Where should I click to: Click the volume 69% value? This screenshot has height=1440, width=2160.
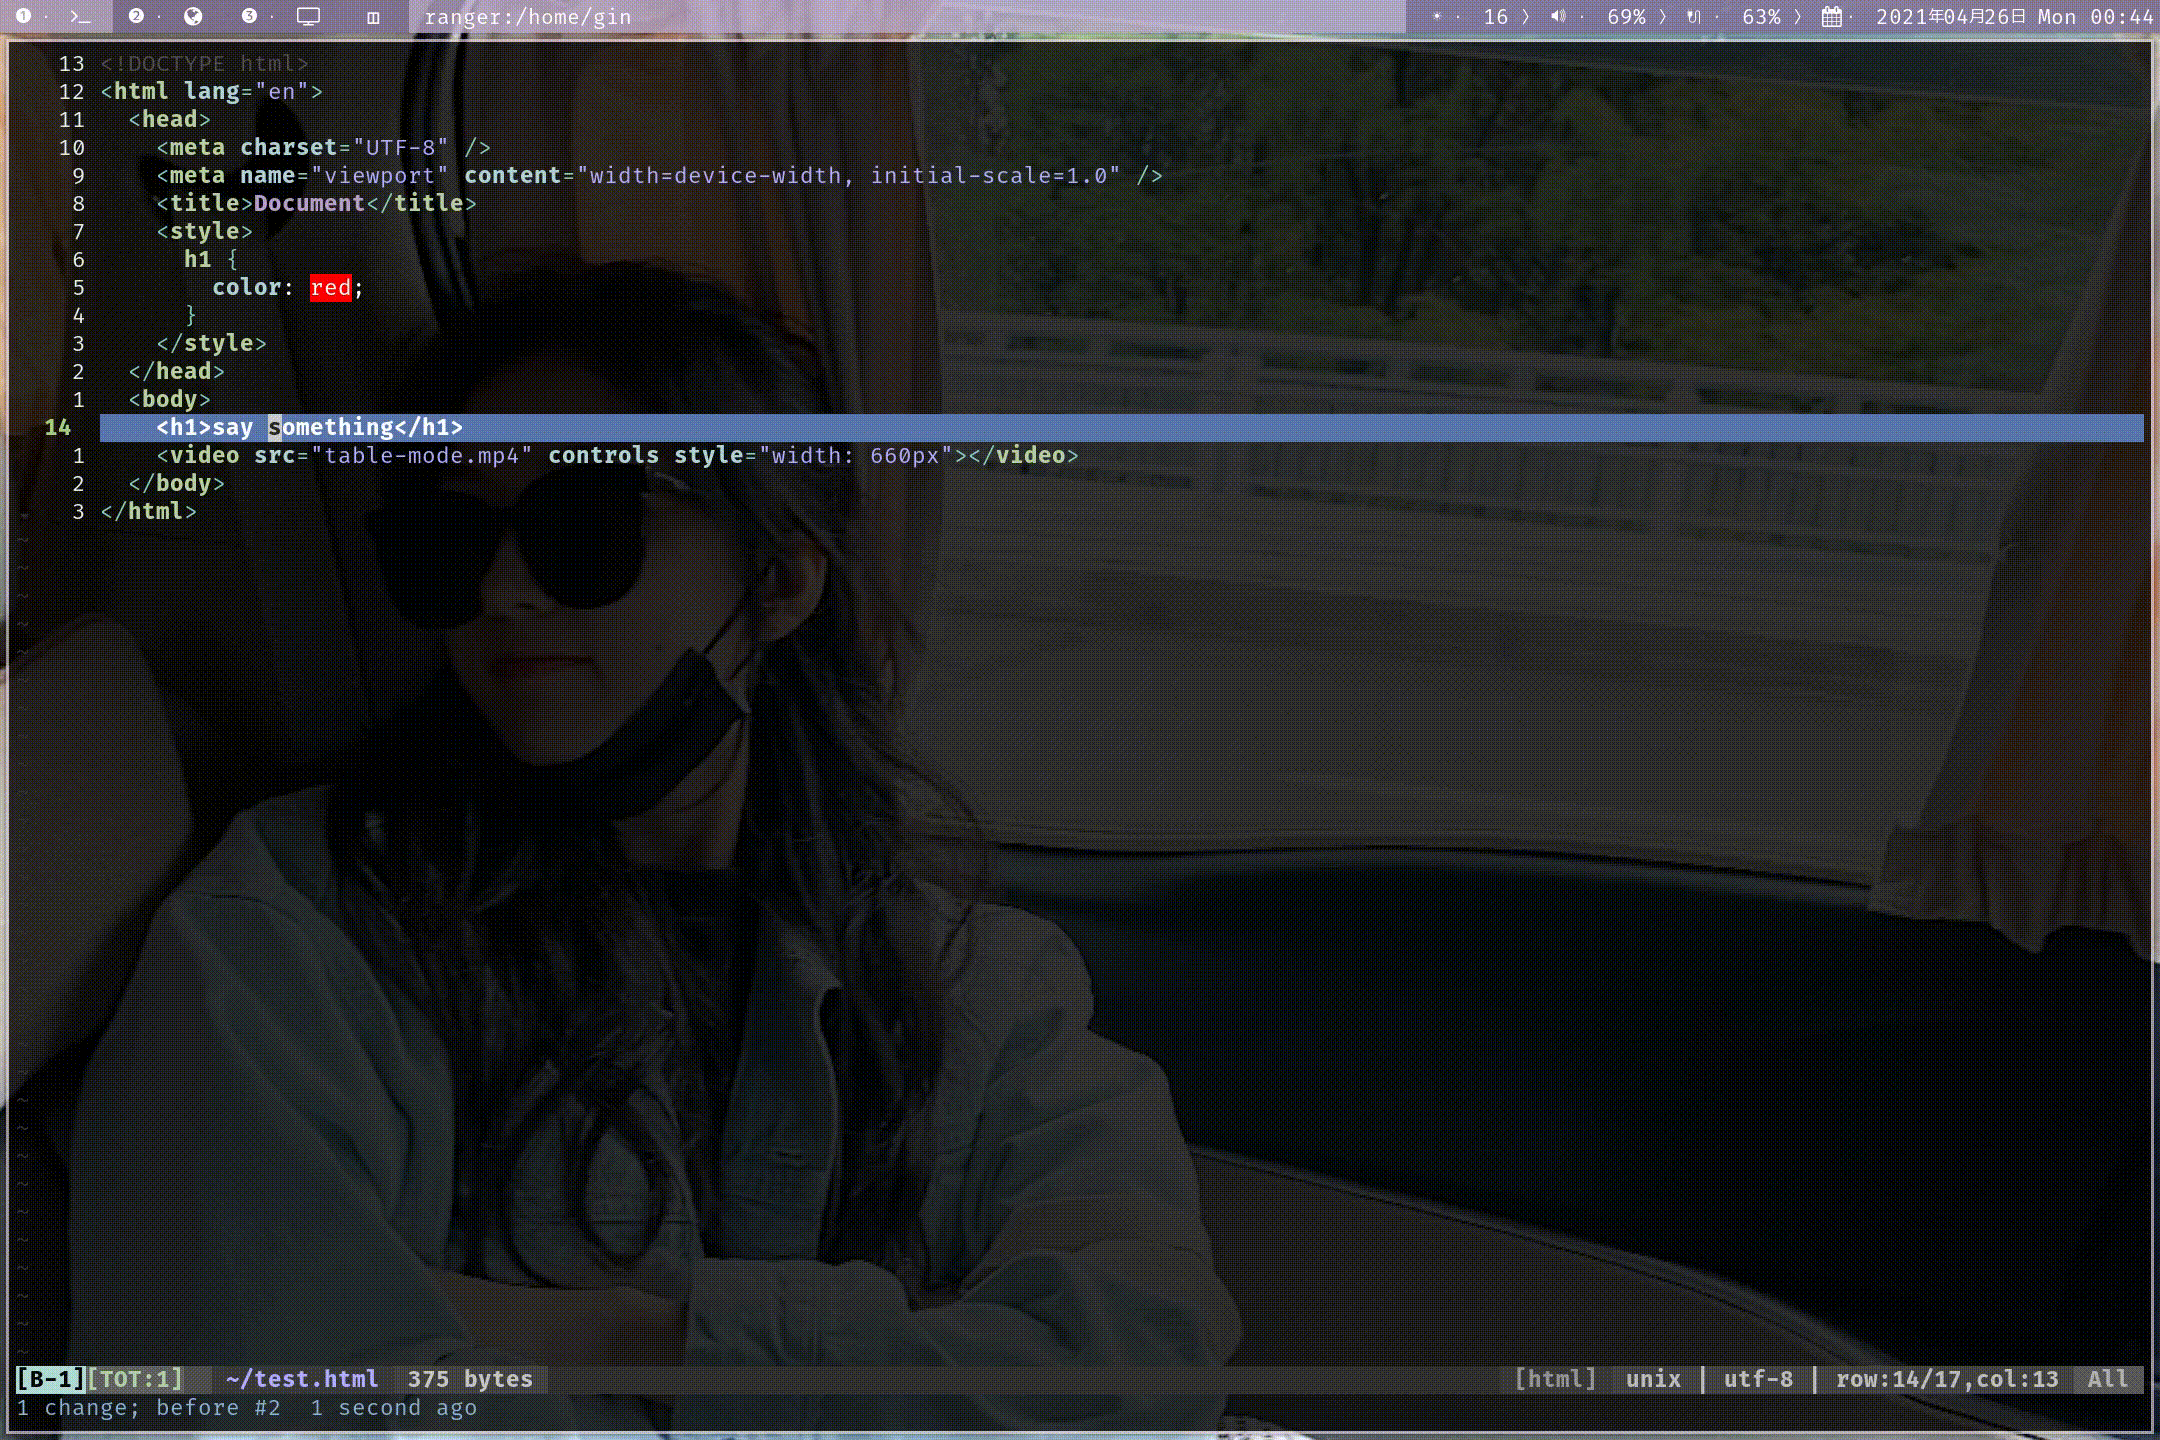[1626, 17]
